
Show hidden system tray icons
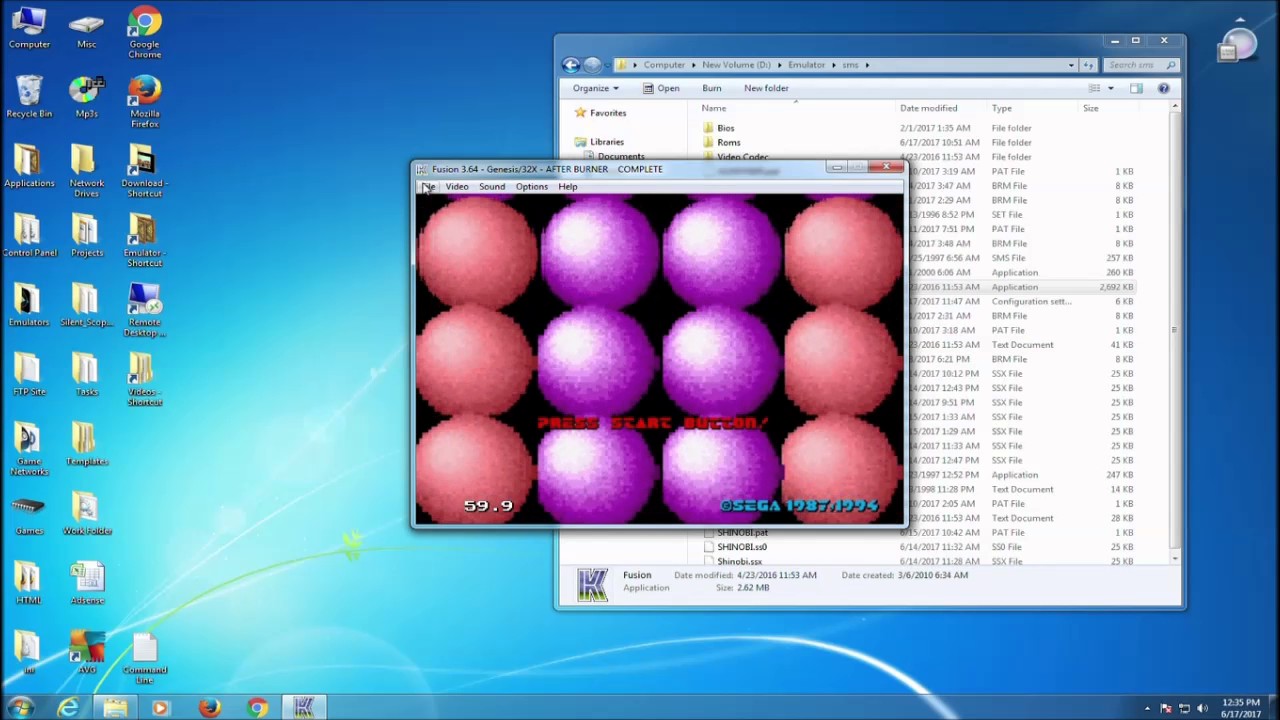click(1147, 709)
